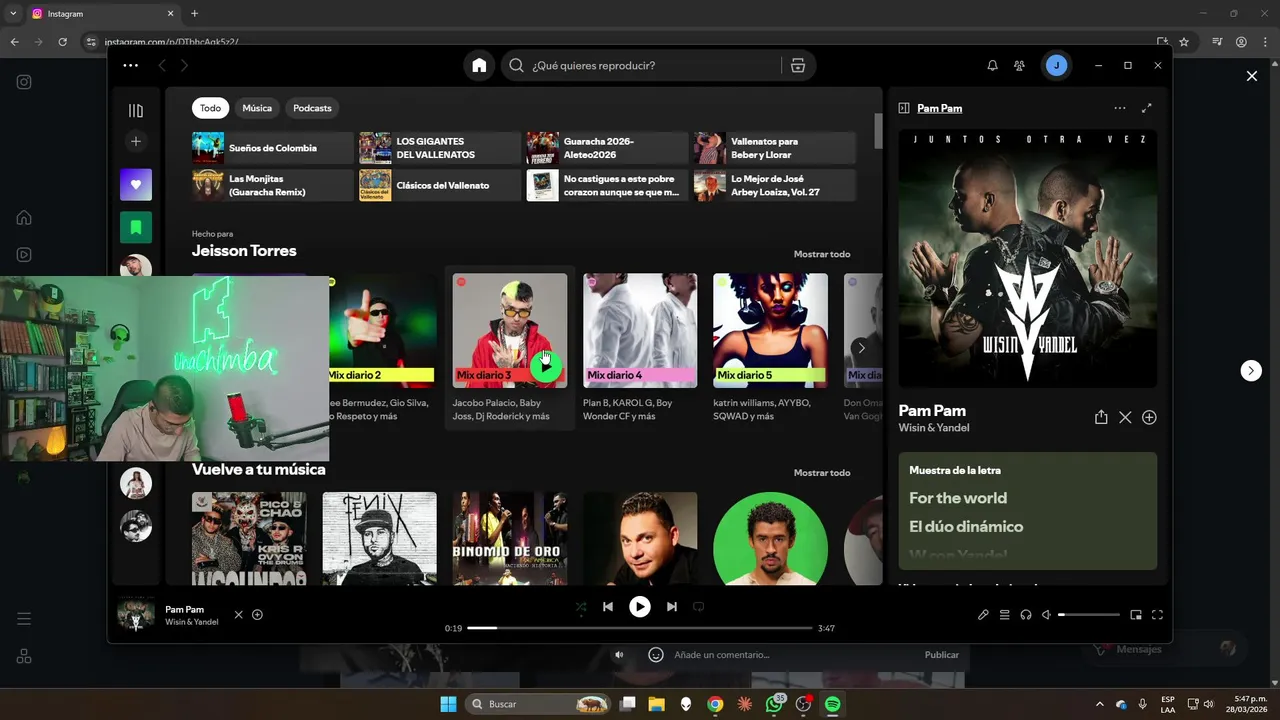Open File Explorer from taskbar

pyautogui.click(x=656, y=704)
